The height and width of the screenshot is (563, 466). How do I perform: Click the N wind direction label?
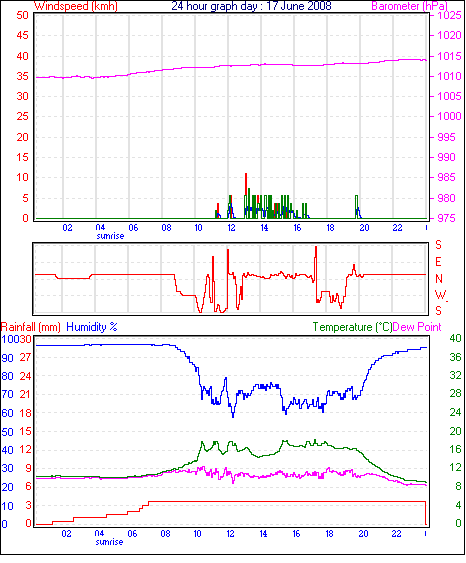439,279
